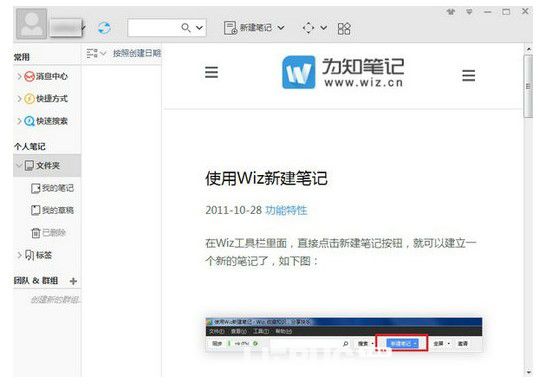Select 快速搜索 quick search item
540x384 pixels.
point(52,121)
